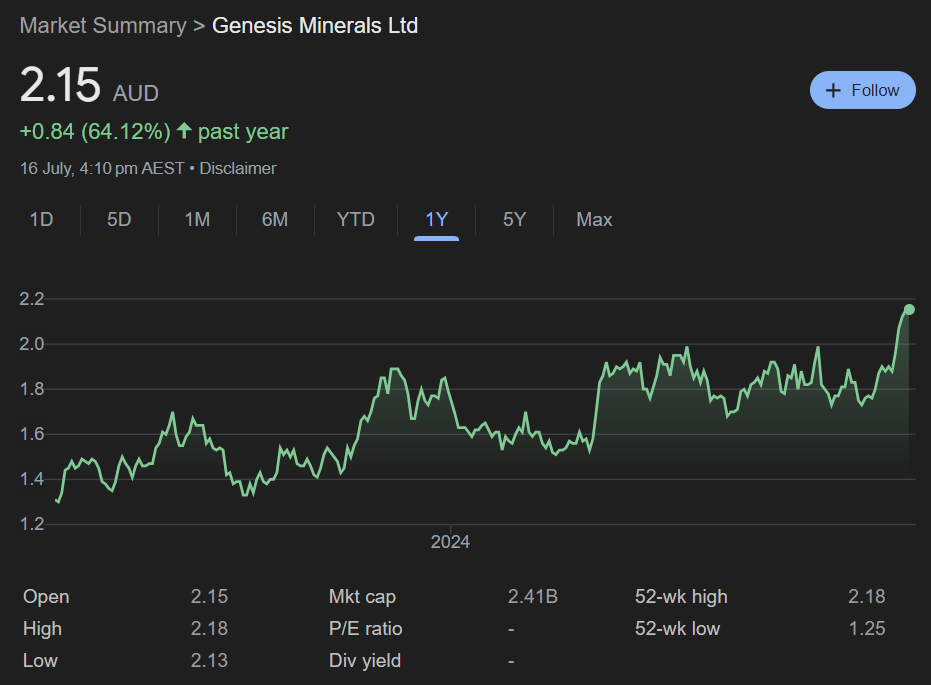Open the 5Y chart range
The width and height of the screenshot is (931, 685).
(x=514, y=220)
